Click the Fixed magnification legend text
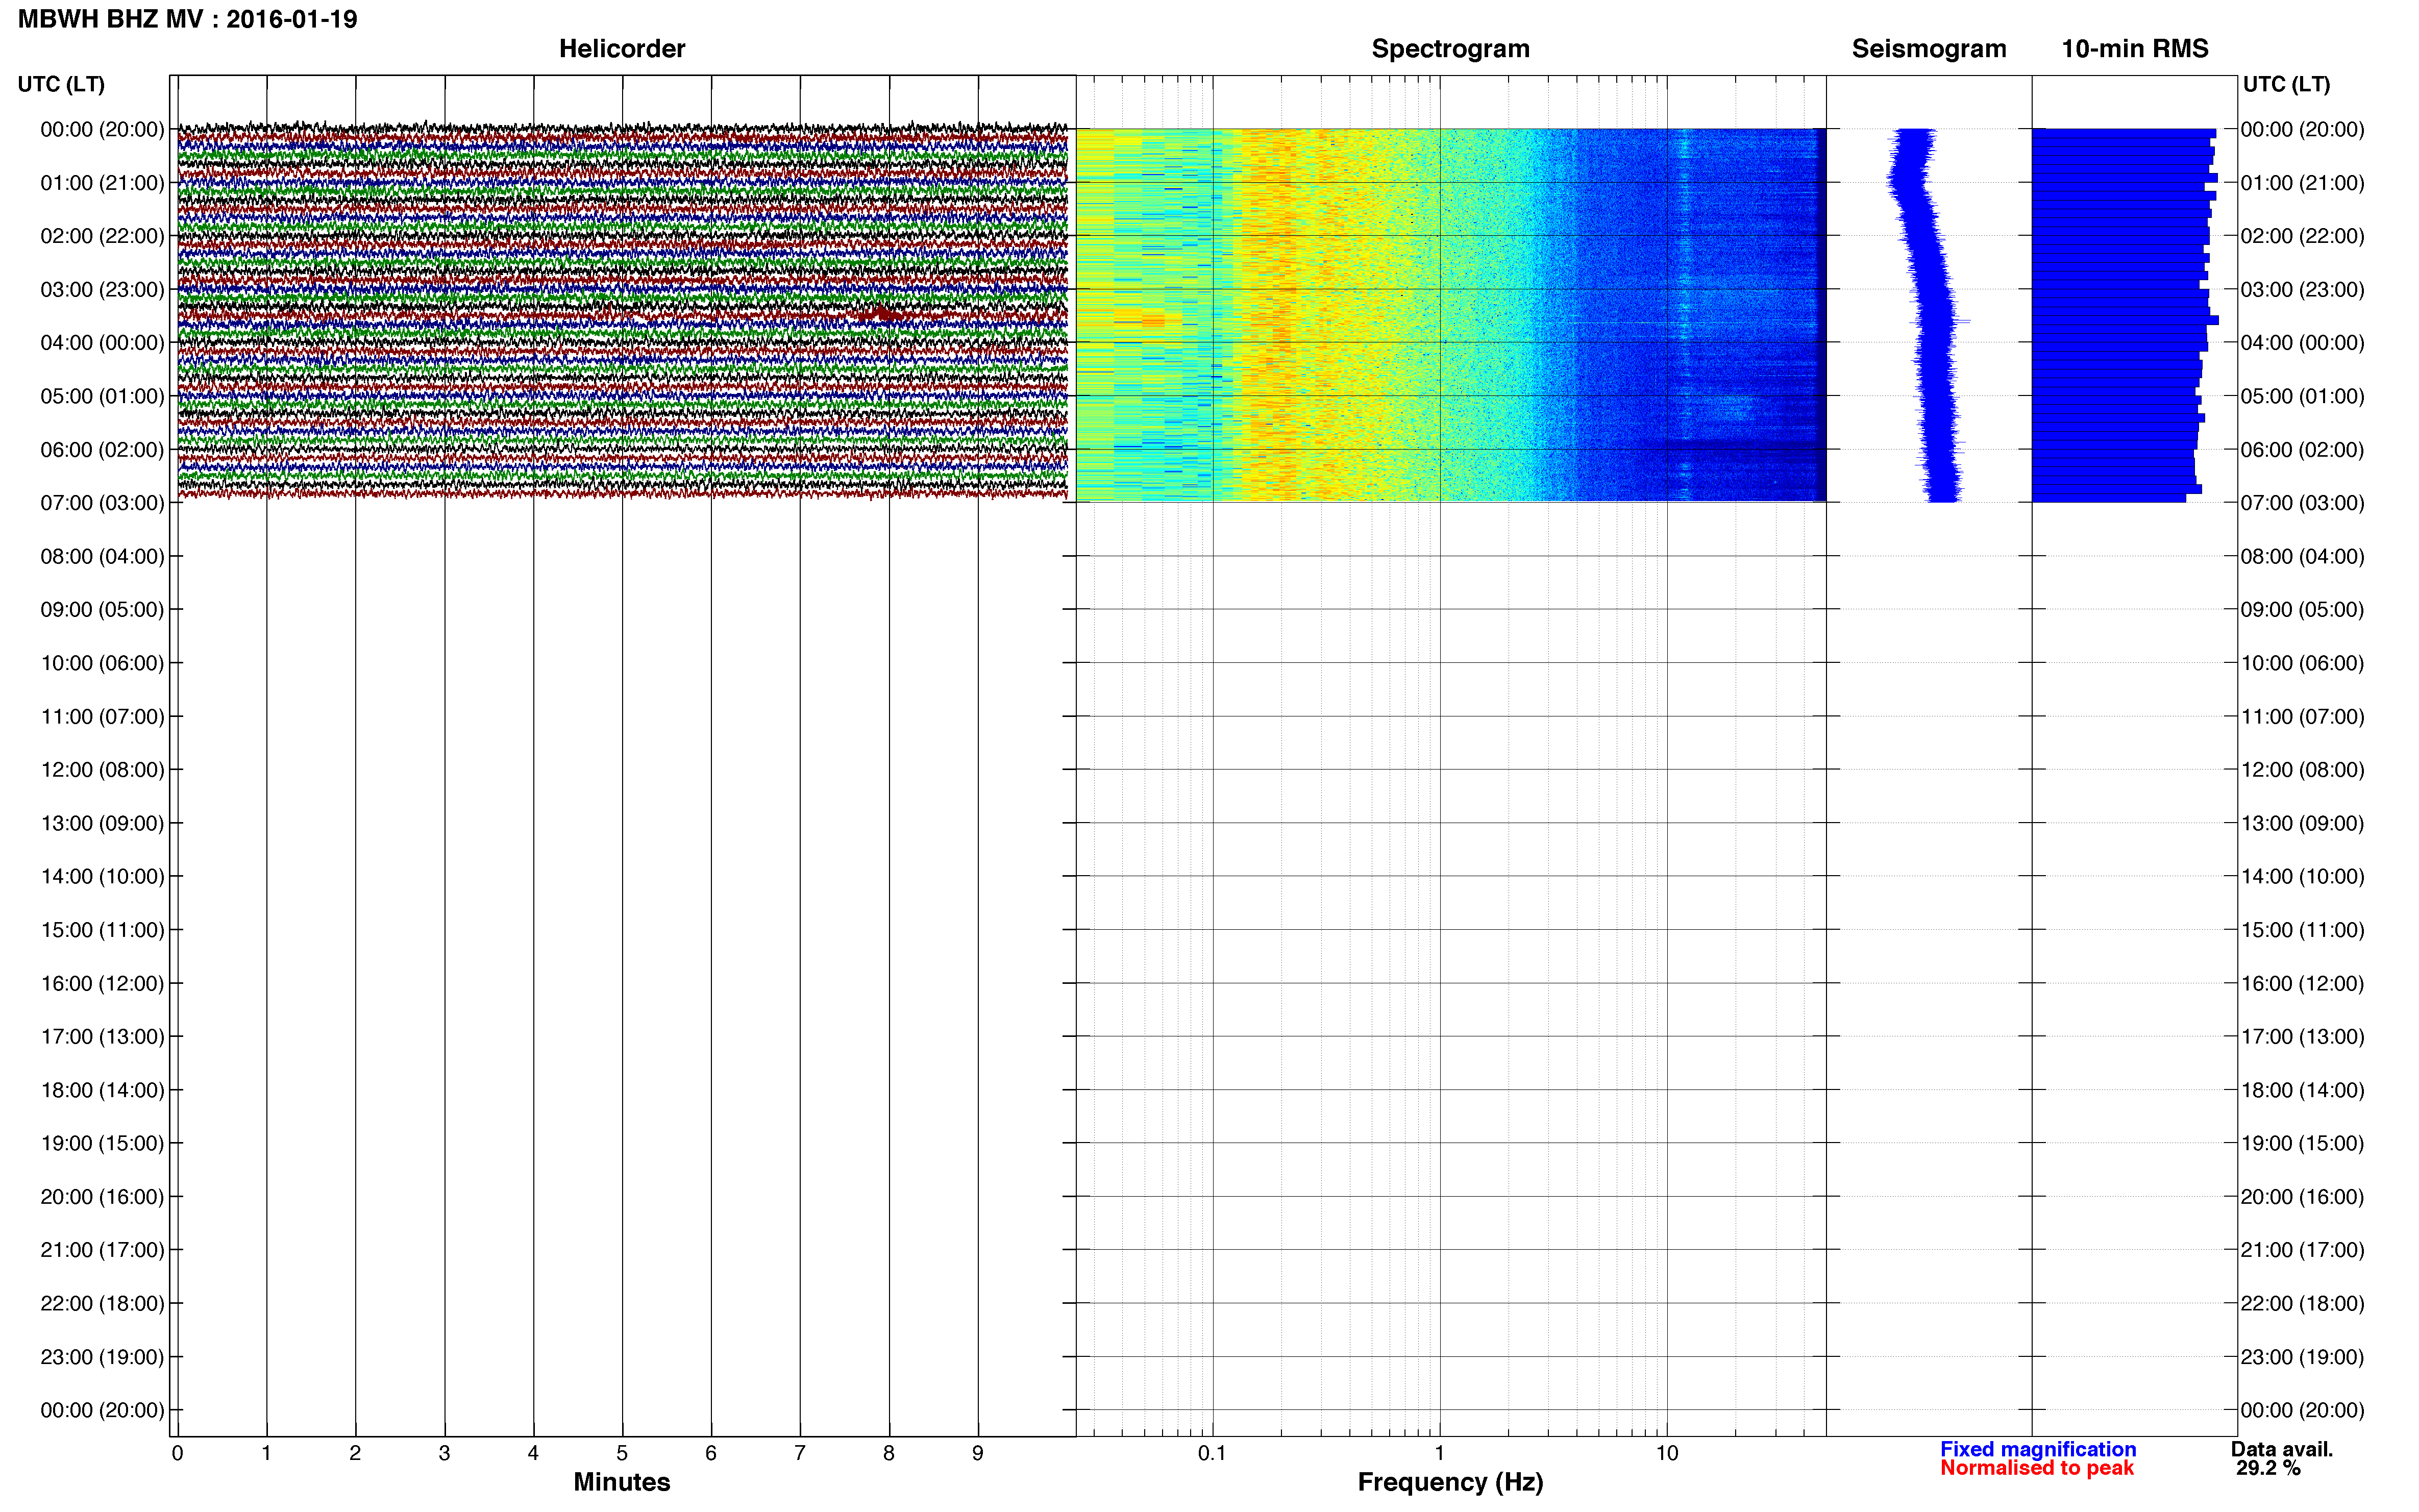The height and width of the screenshot is (1512, 2419). coord(2038,1449)
